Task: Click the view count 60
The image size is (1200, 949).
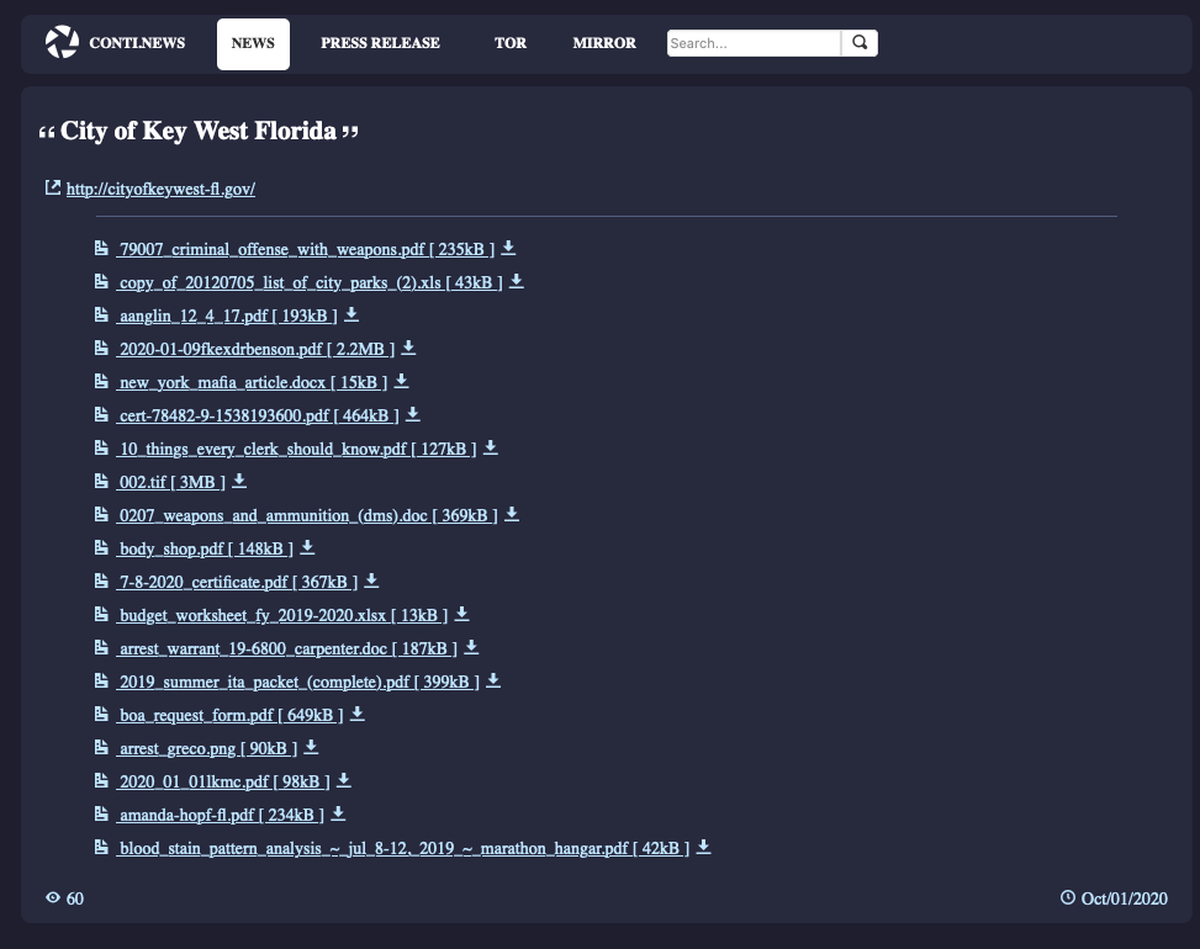Action: pos(75,898)
